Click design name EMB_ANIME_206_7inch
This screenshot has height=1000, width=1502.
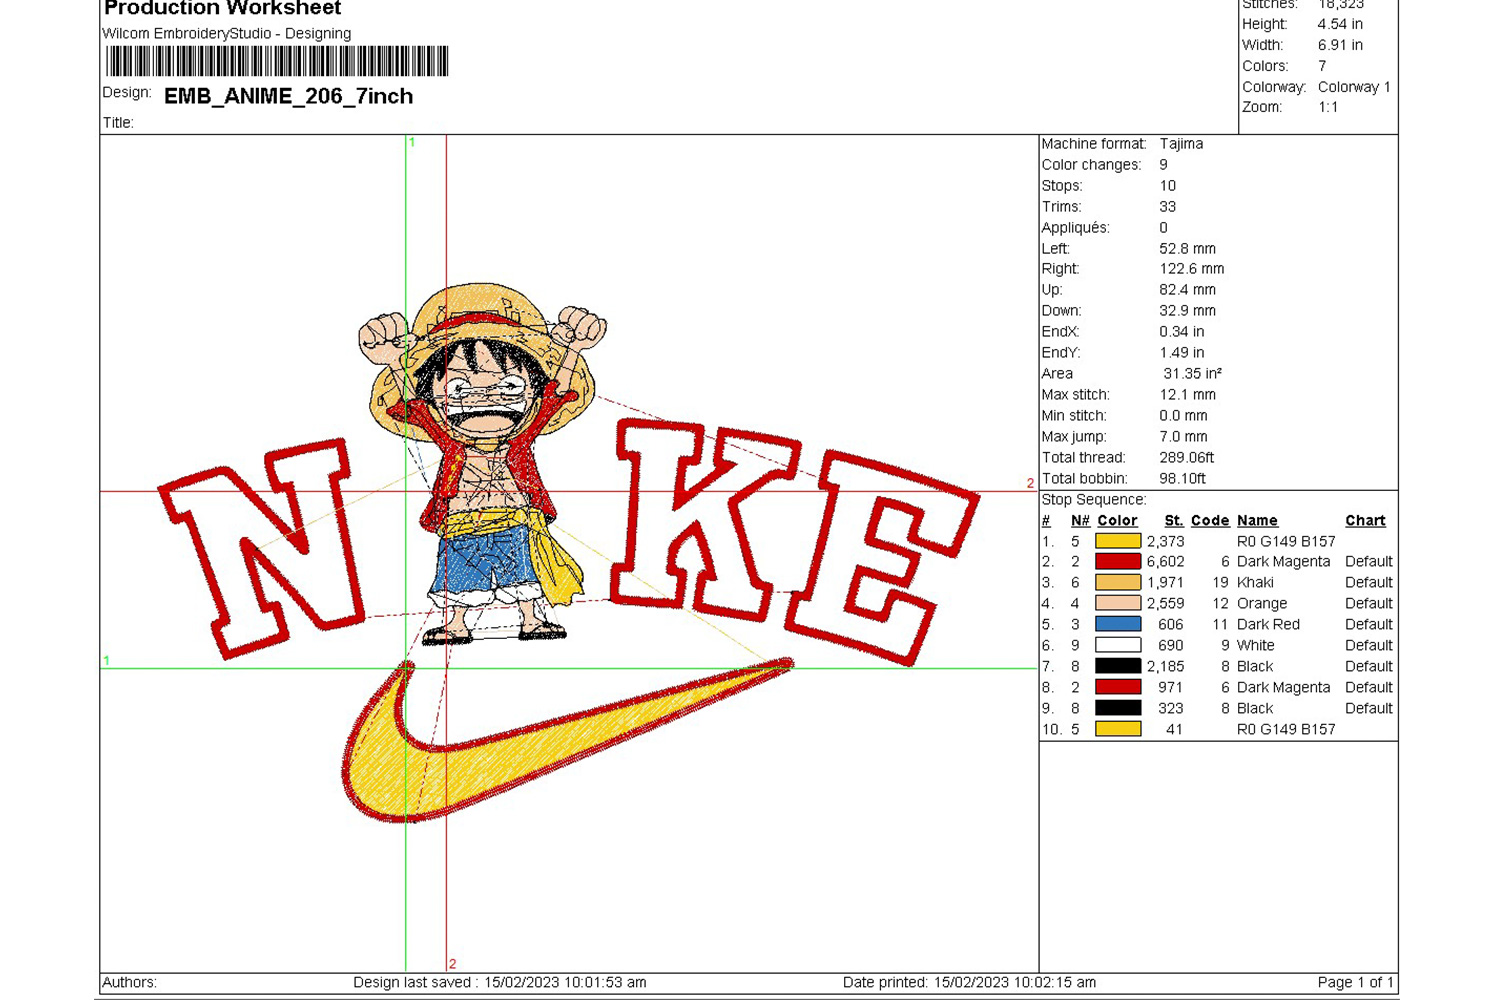288,96
